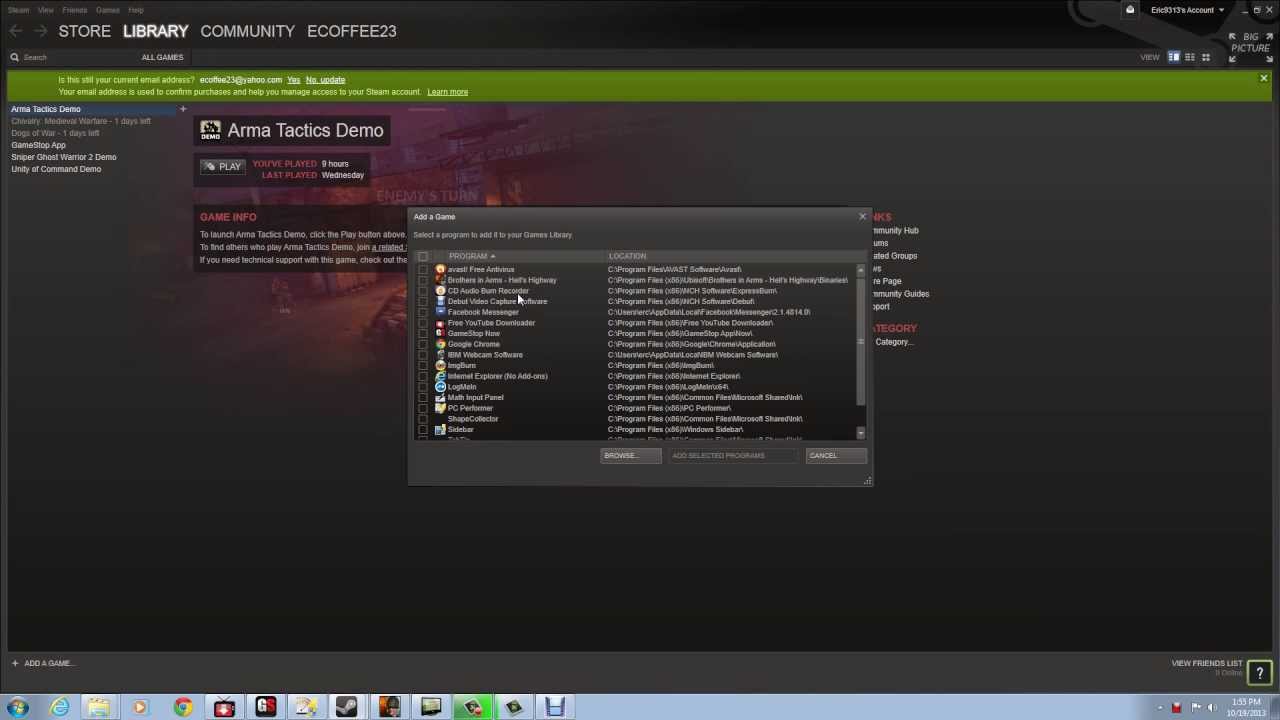Open the Games menu
Screen dimensions: 1280x720
[107, 10]
